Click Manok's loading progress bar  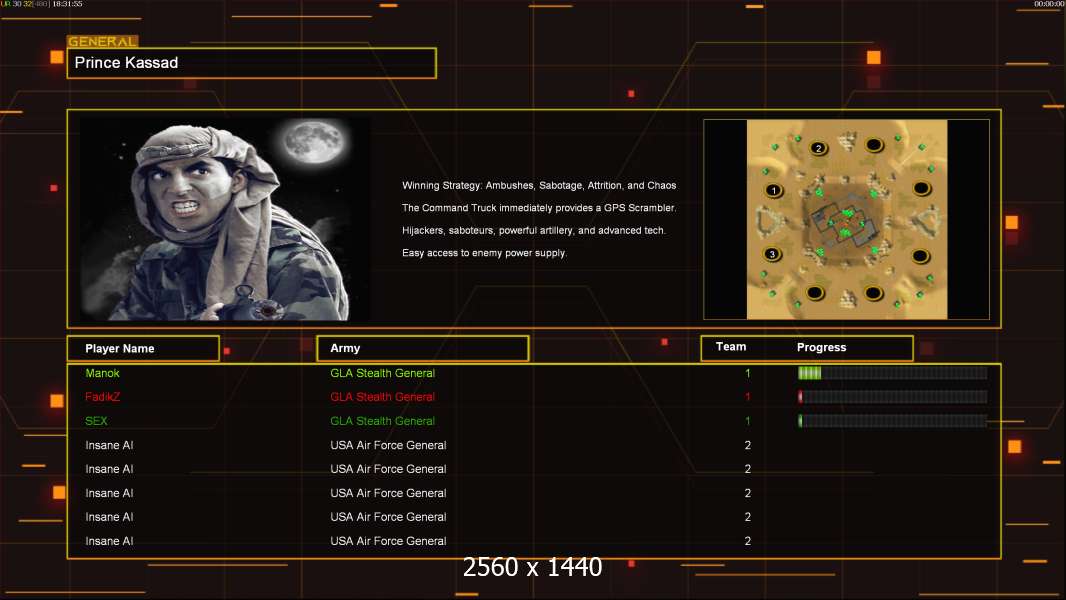pyautogui.click(x=892, y=373)
